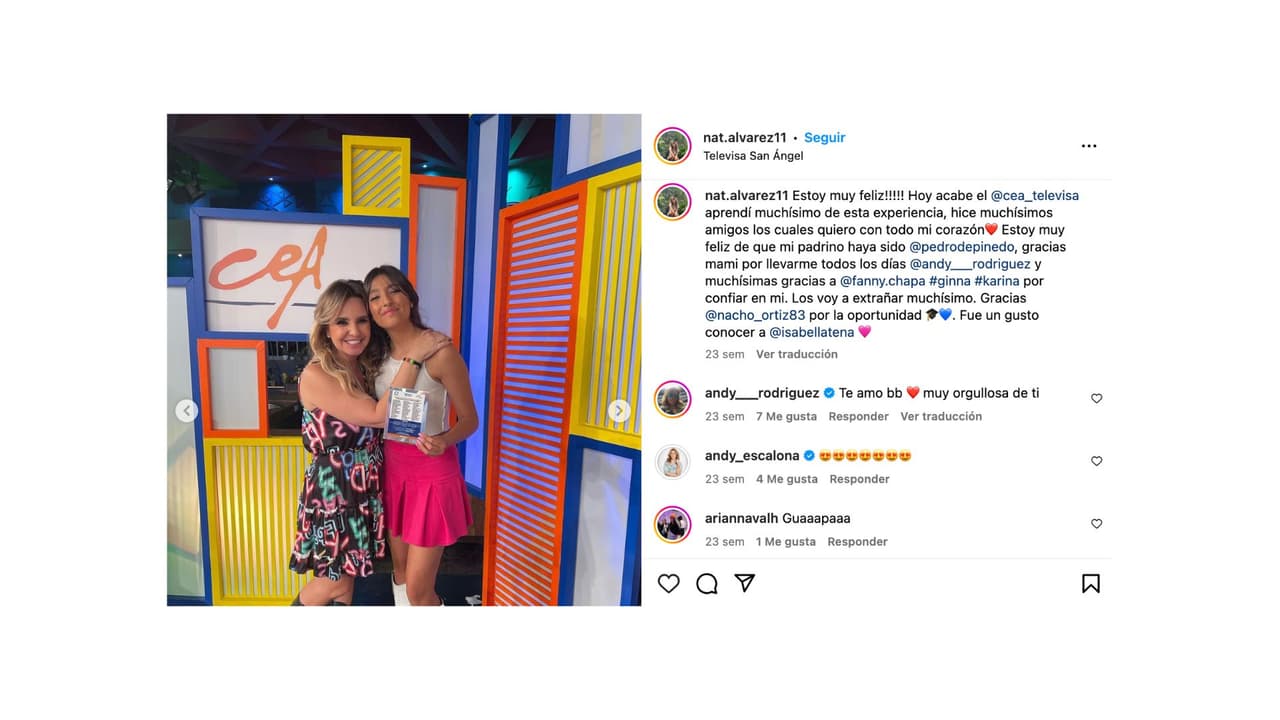This screenshot has height=720, width=1280.
Task: Like ariannavalh's Guaaapaaa comment
Action: tap(1096, 524)
